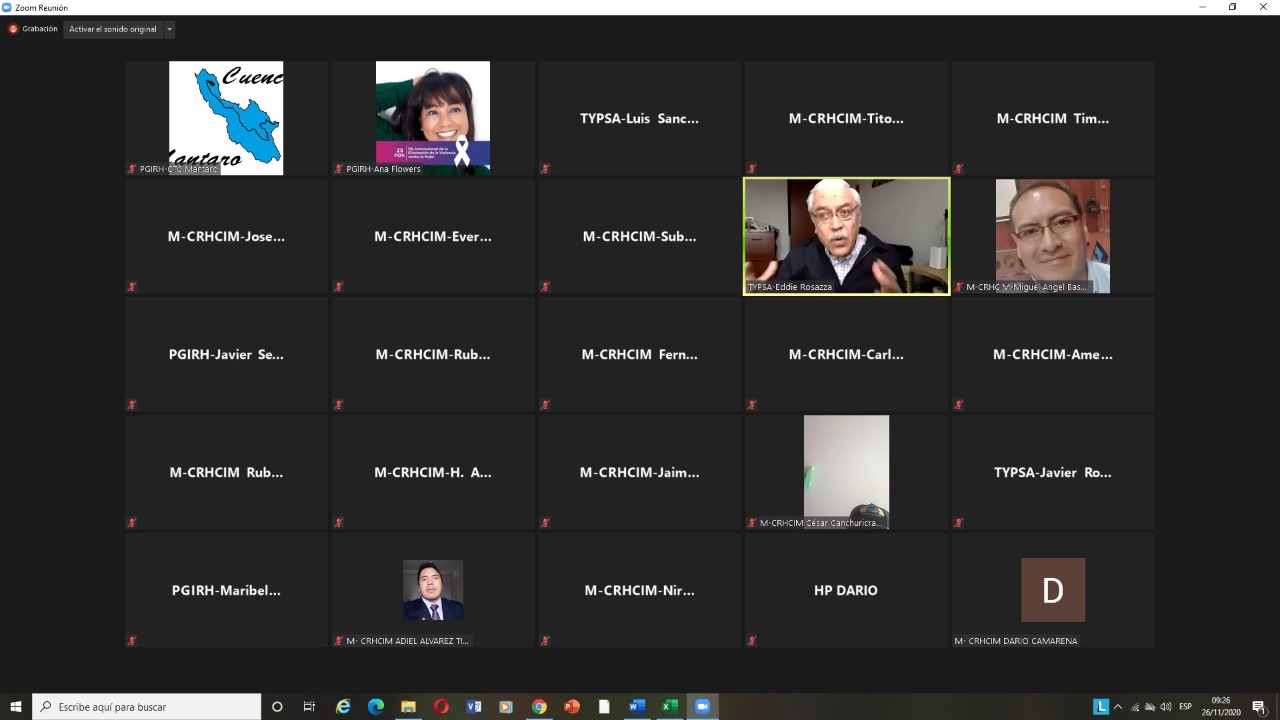Open Task View in the taskbar

(309, 707)
